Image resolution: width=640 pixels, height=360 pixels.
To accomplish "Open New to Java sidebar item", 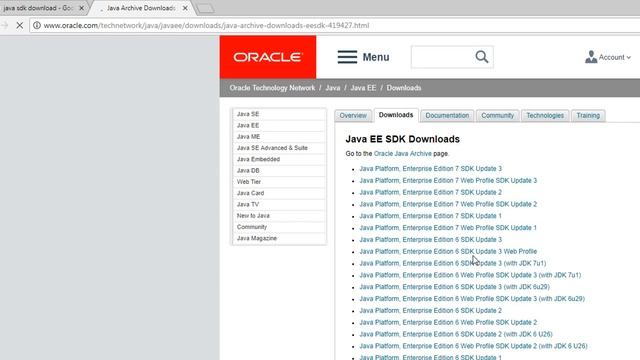I will click(279, 216).
